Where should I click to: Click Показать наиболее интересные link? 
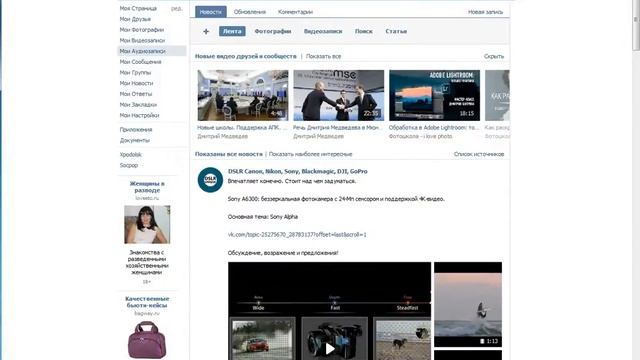pyautogui.click(x=310, y=154)
